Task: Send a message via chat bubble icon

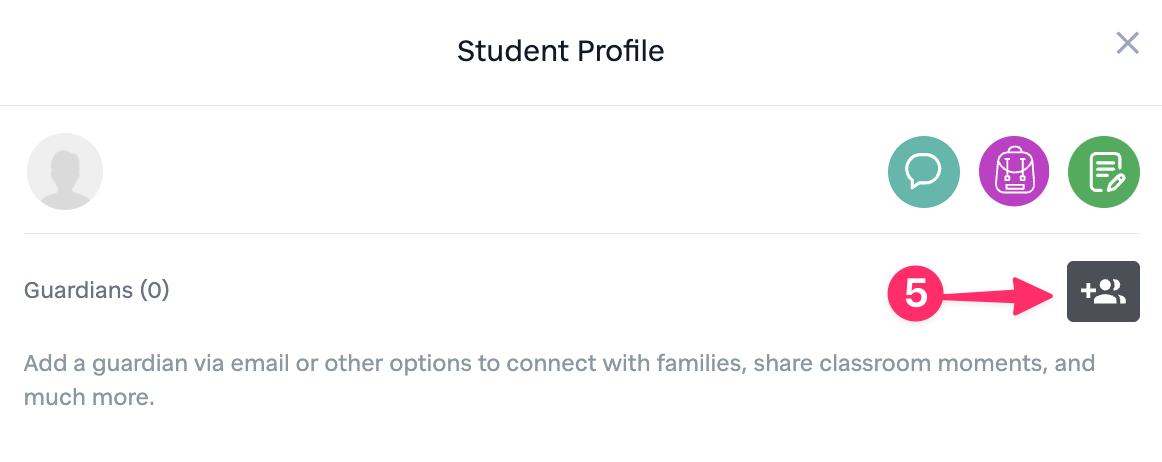Action: coord(924,172)
